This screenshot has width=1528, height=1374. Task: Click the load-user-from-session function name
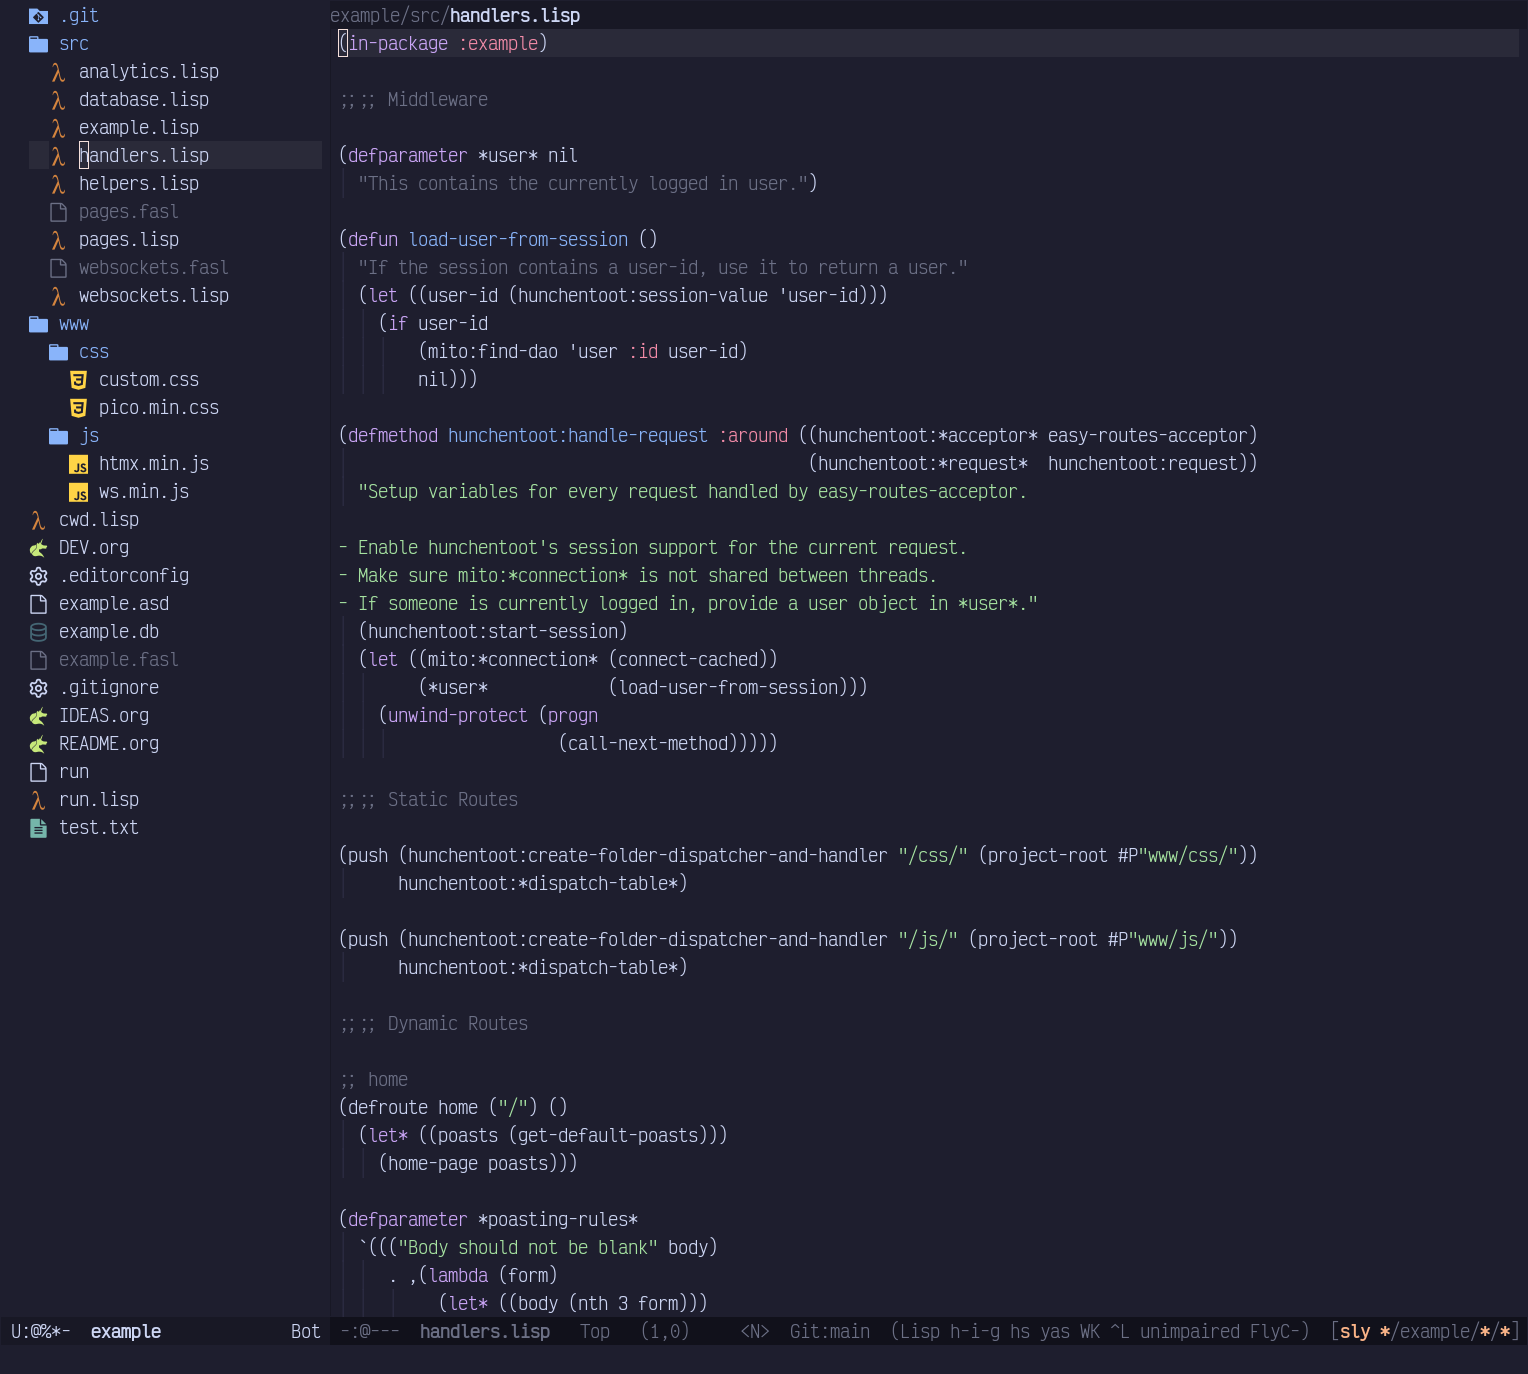518,240
